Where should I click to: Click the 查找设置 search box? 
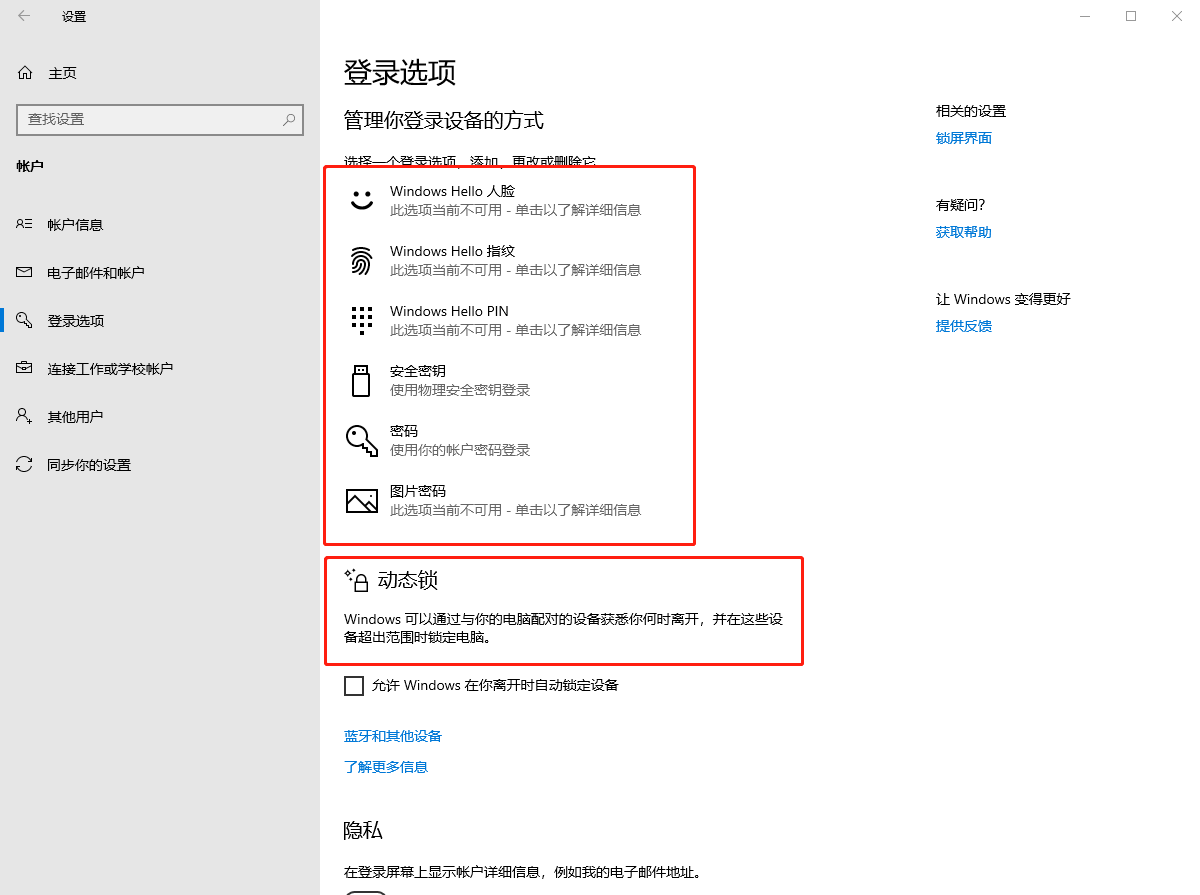tap(160, 119)
